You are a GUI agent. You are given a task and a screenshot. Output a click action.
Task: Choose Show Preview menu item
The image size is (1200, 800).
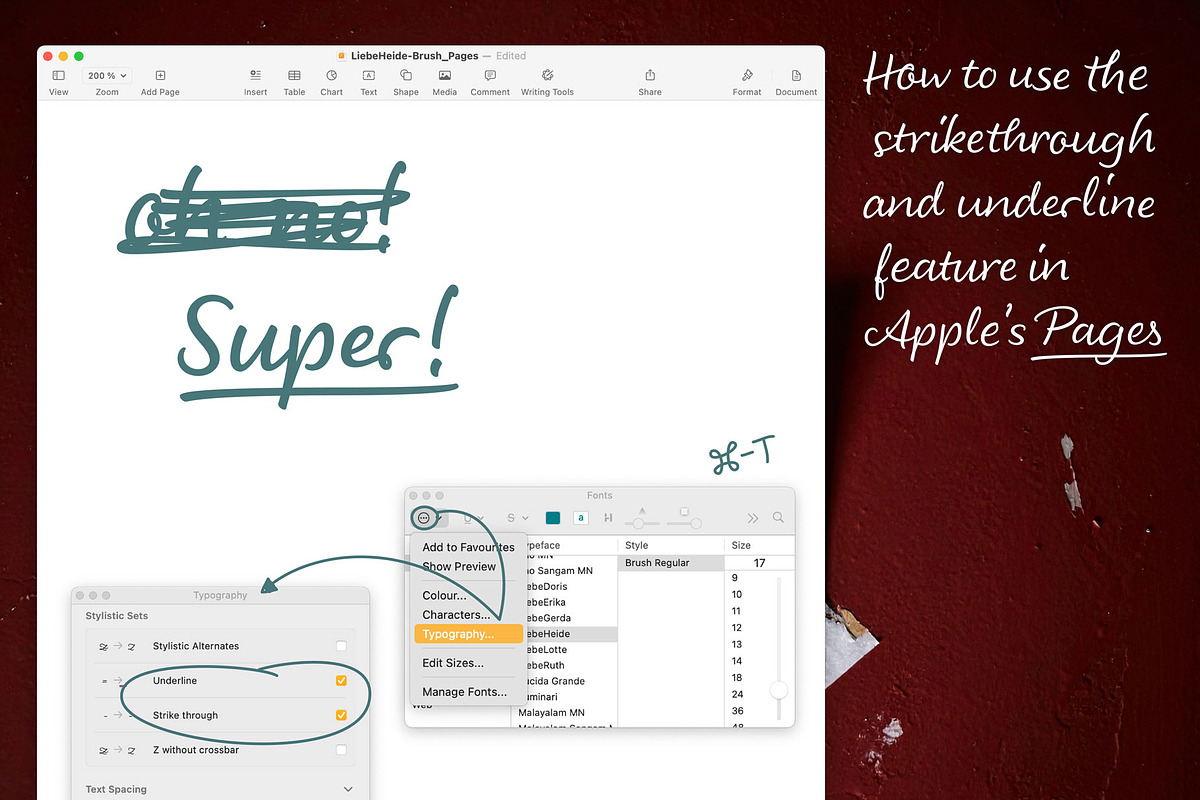point(468,566)
